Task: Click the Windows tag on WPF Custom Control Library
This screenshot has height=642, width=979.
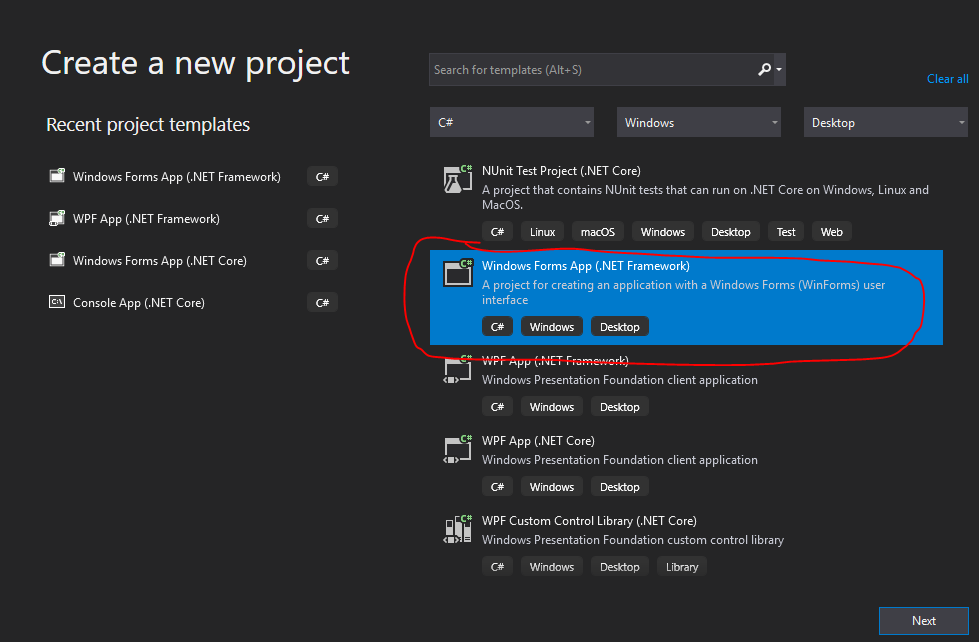Action: pos(551,566)
